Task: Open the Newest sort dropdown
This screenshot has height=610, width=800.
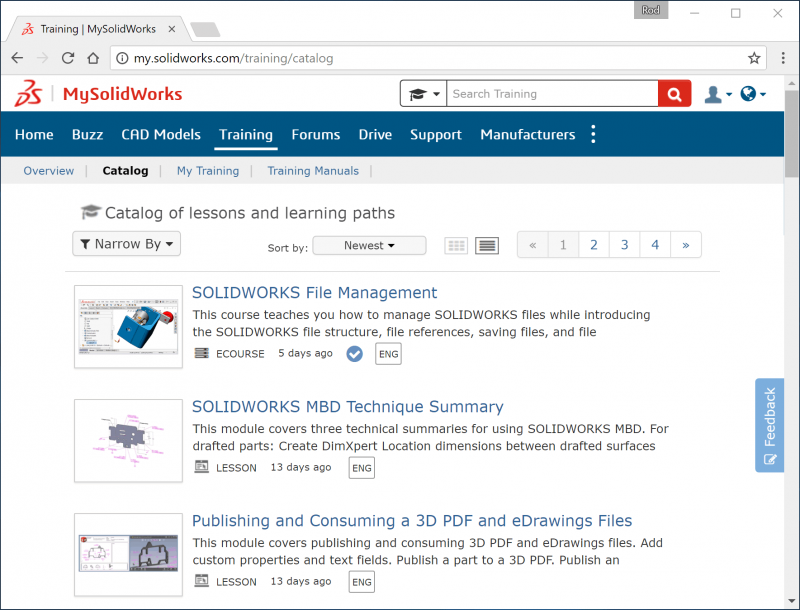Action: pos(369,245)
